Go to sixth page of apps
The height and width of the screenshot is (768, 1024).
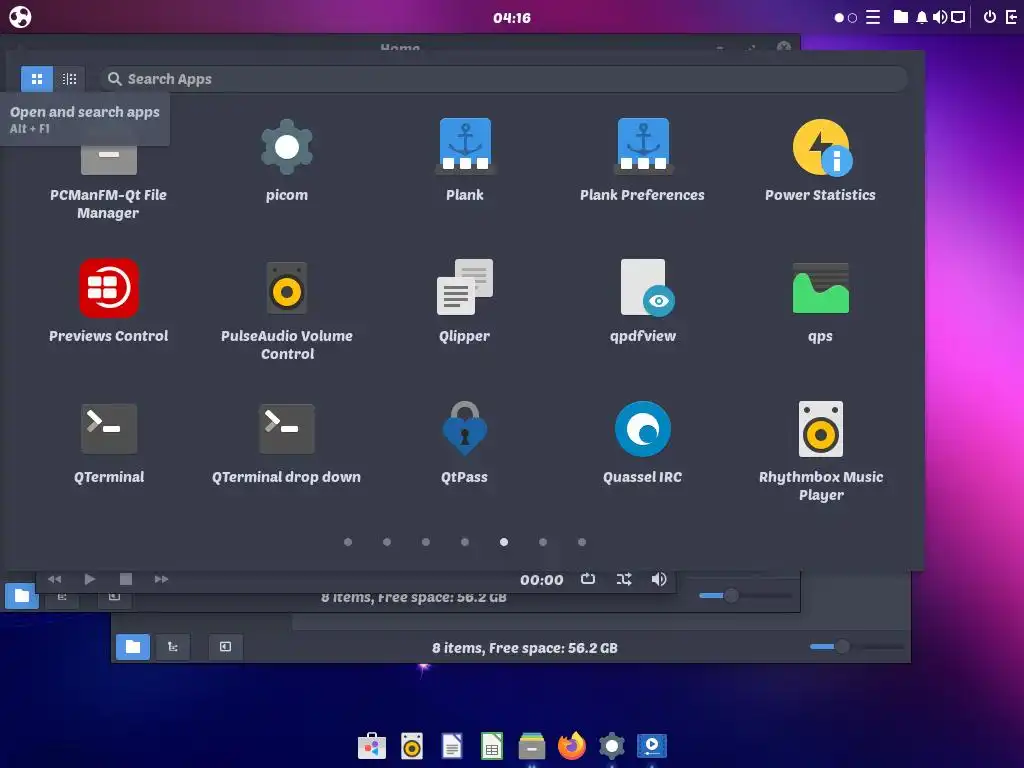point(543,542)
